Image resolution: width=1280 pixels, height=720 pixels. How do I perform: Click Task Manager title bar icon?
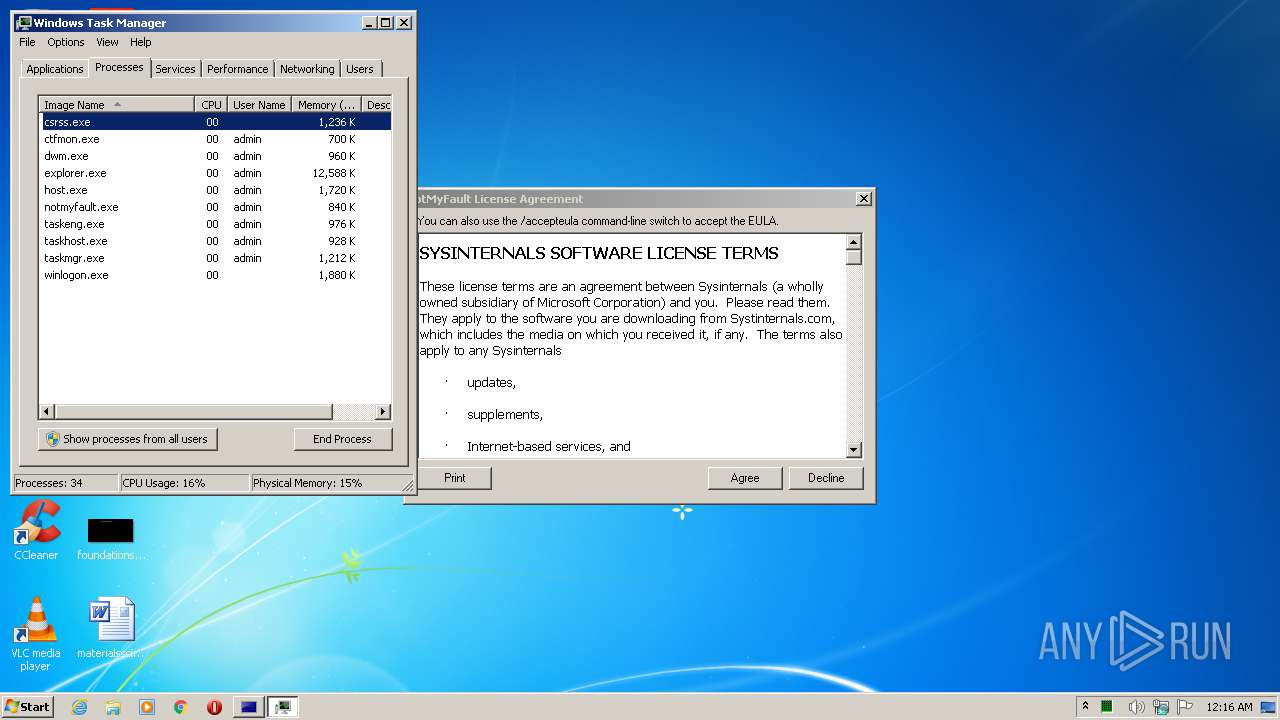click(24, 22)
